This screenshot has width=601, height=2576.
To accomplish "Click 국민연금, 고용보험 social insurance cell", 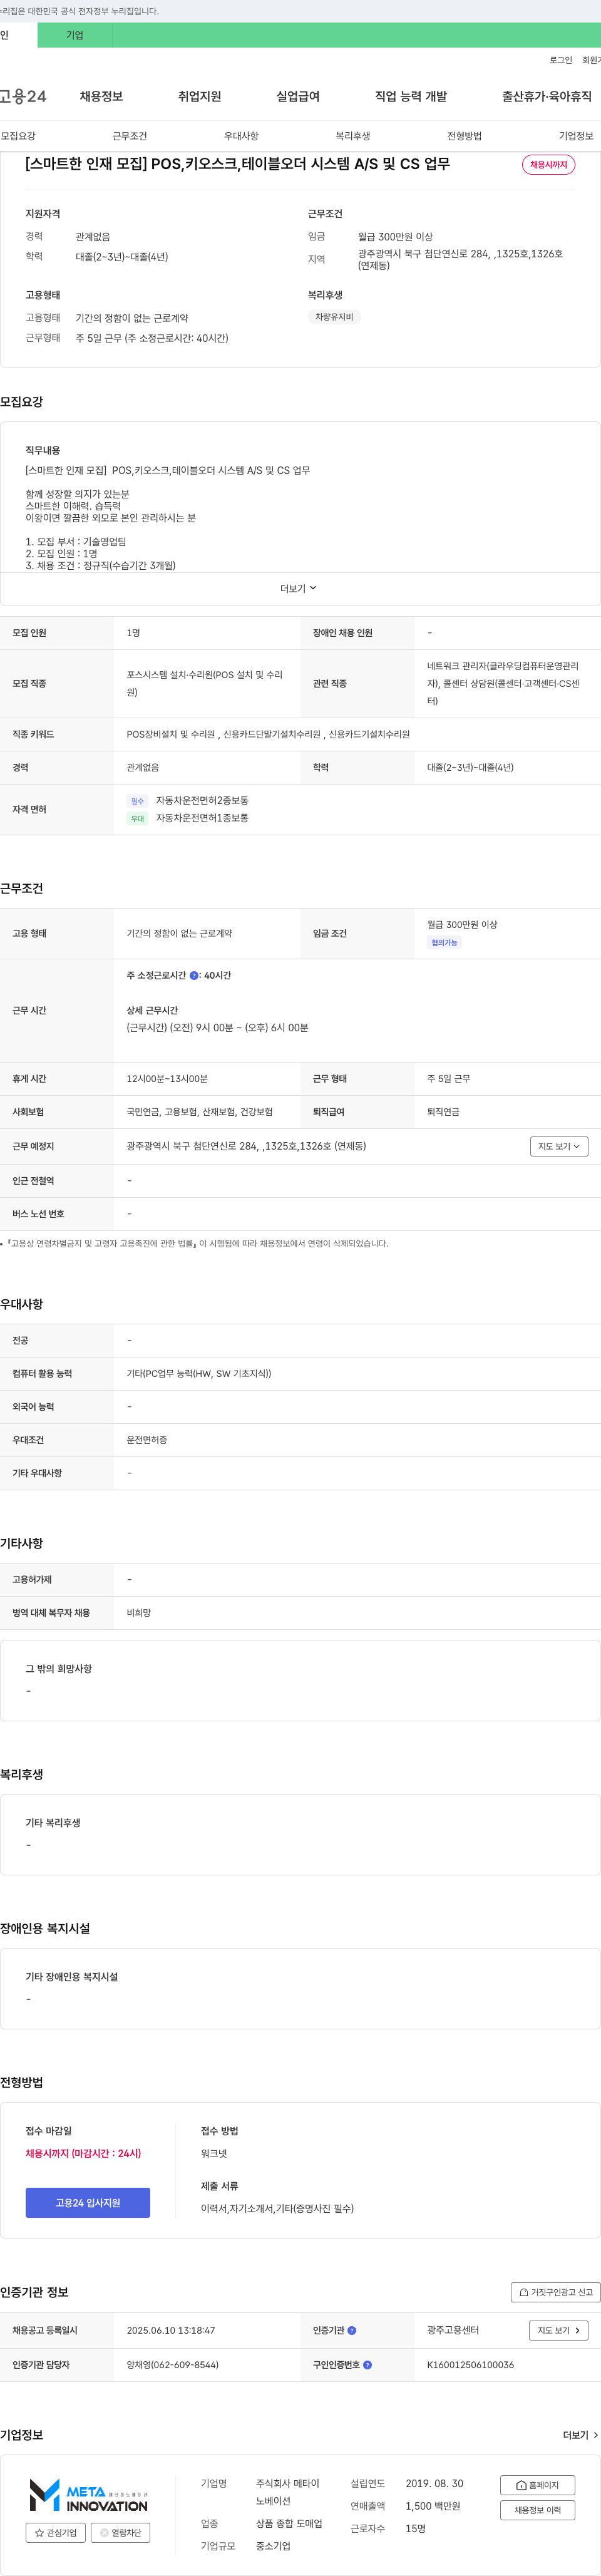I will (x=199, y=1112).
